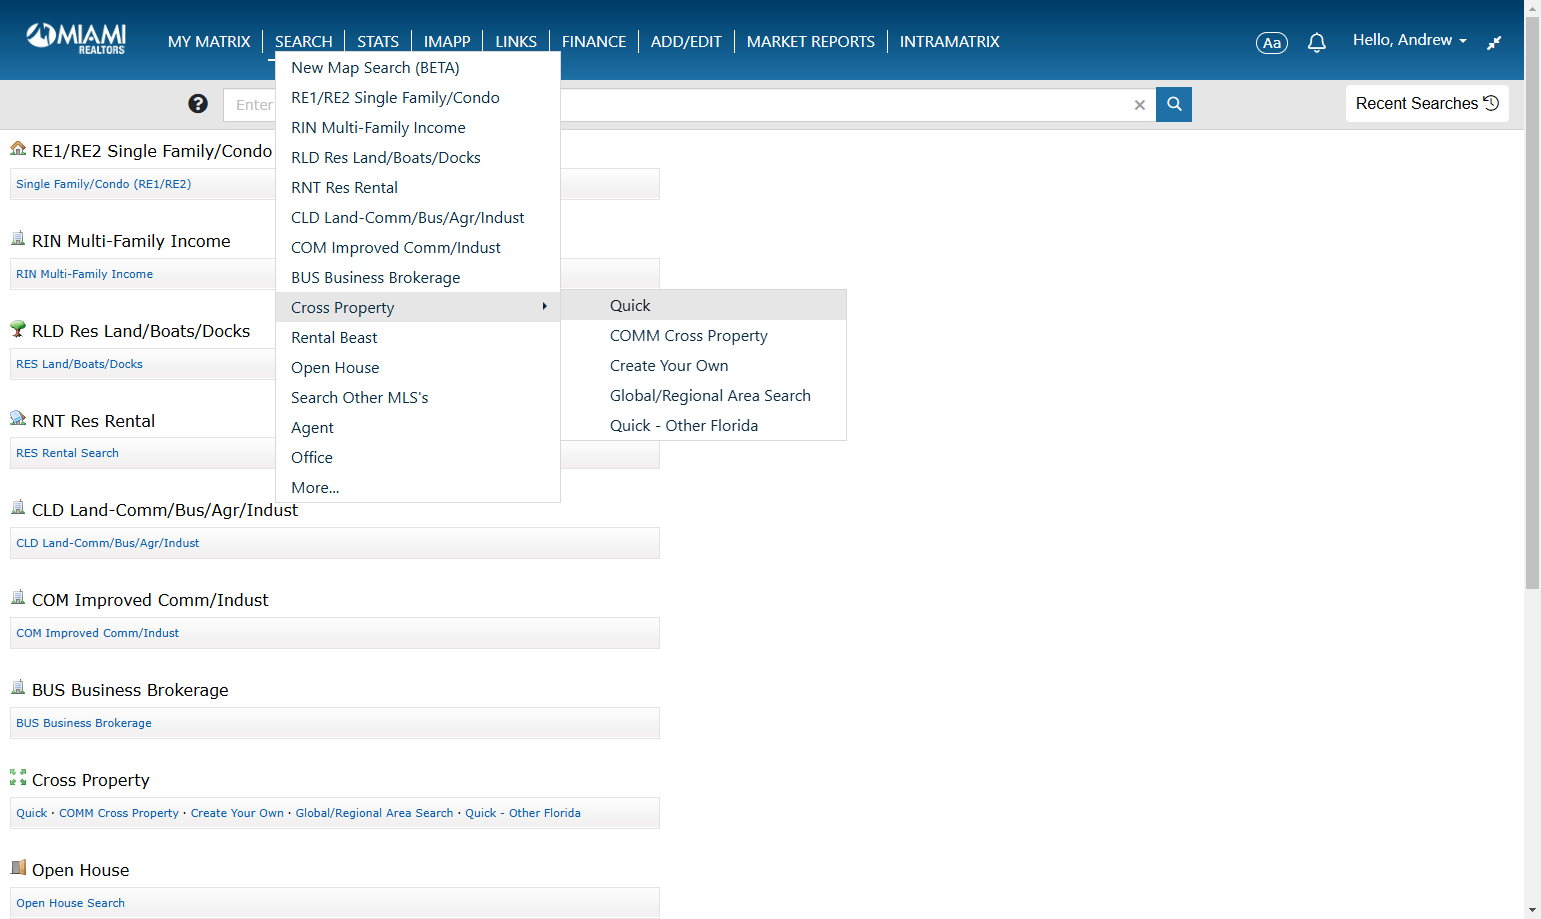1541x919 pixels.
Task: Open the SEARCH menu
Action: (304, 41)
